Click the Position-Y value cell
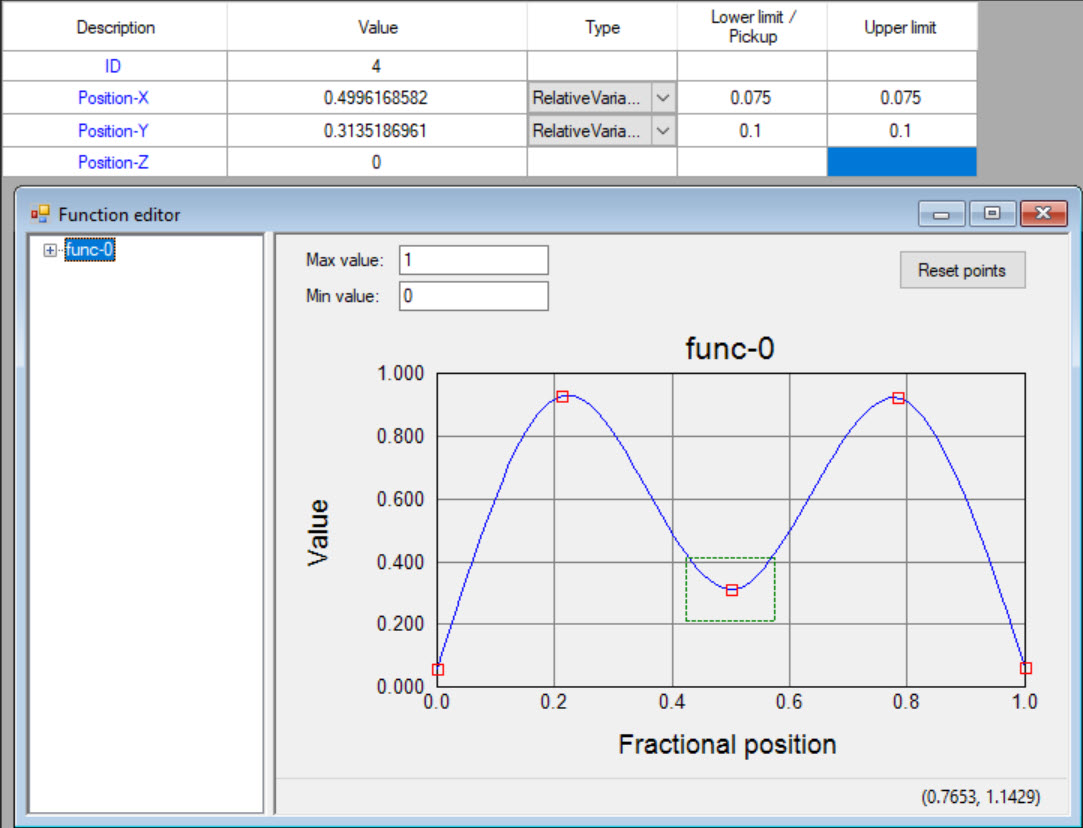 click(376, 131)
